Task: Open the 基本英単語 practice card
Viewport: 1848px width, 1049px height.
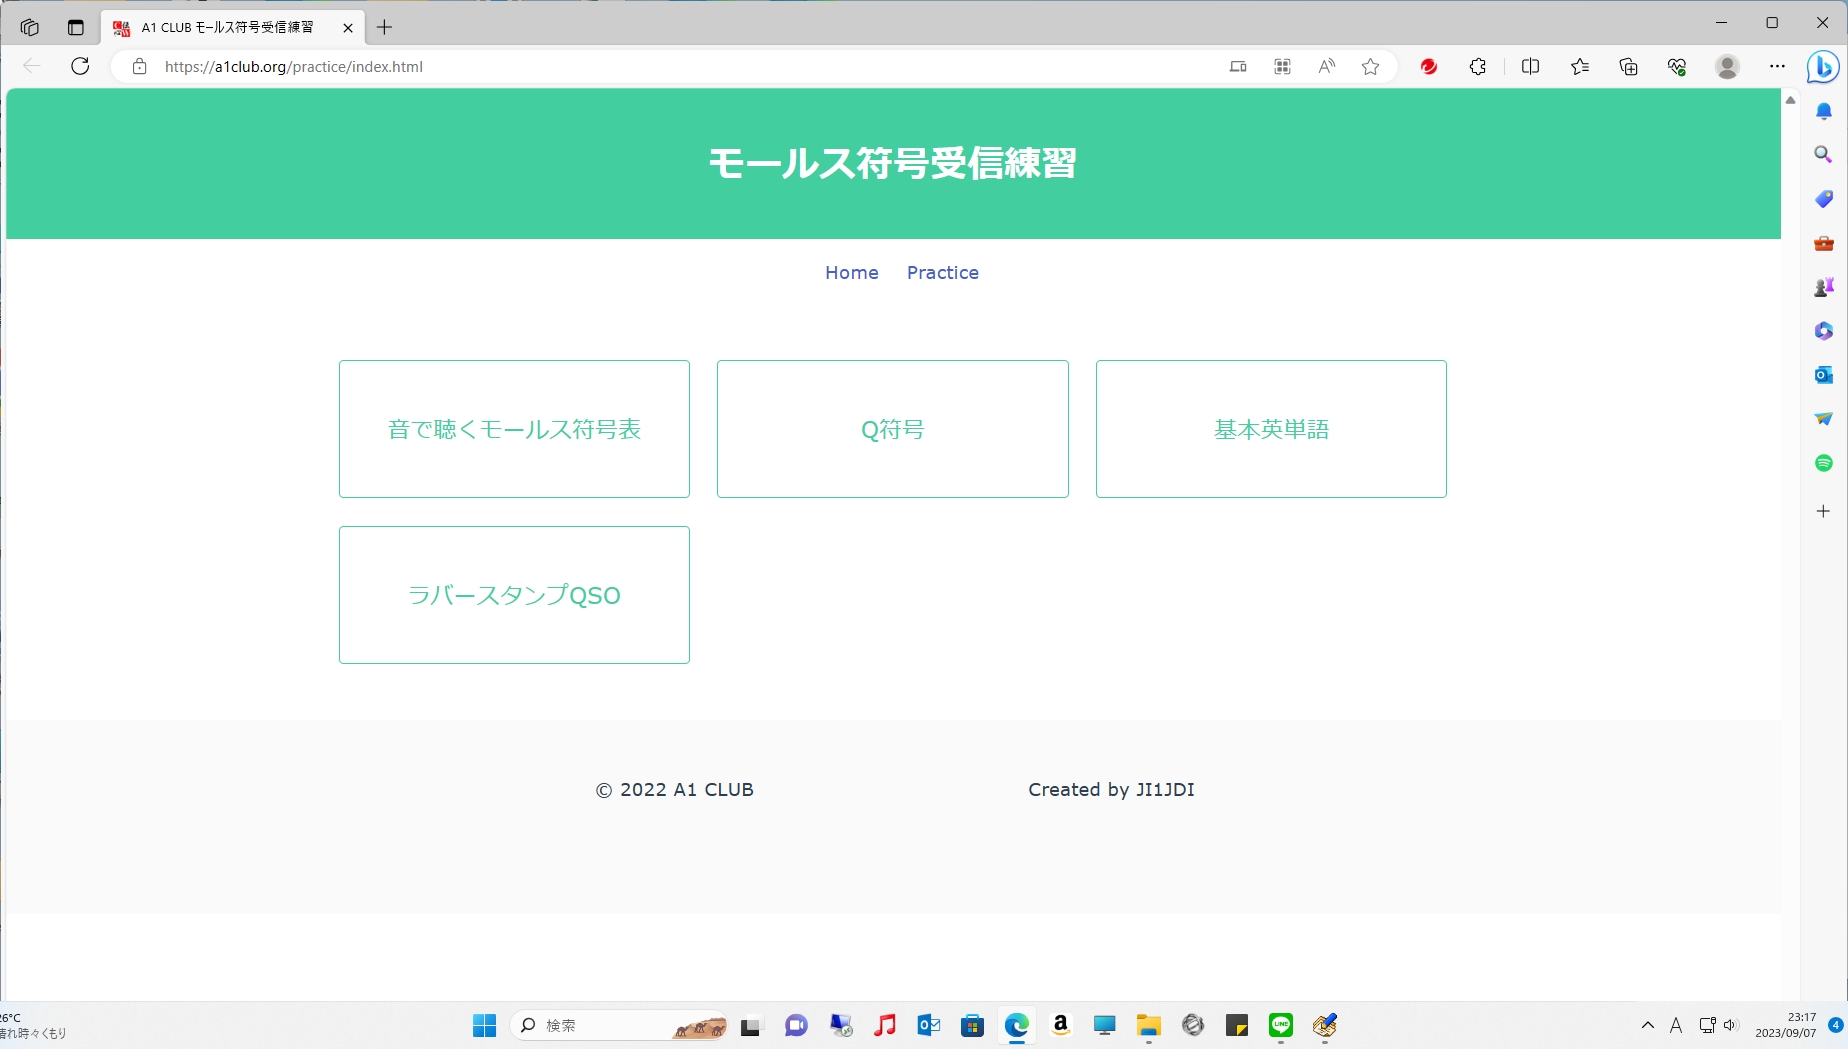Action: [x=1271, y=429]
